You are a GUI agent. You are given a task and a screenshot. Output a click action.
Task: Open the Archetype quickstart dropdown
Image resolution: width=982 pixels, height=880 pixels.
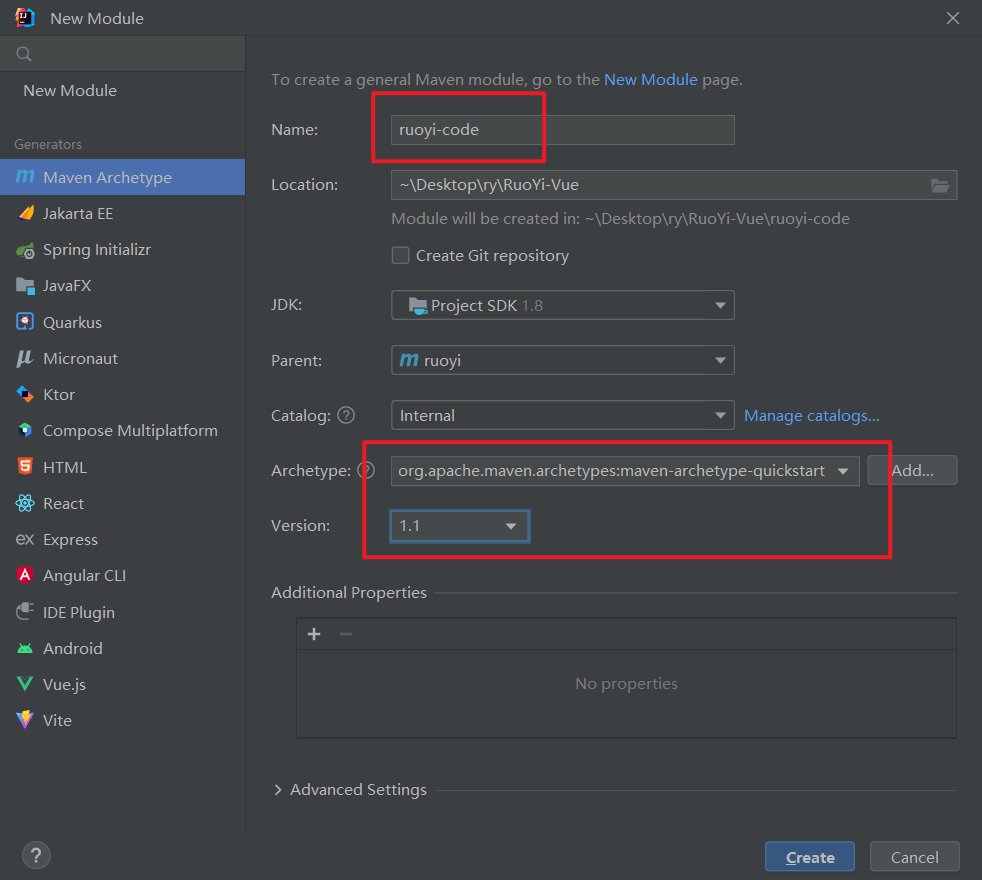(625, 471)
